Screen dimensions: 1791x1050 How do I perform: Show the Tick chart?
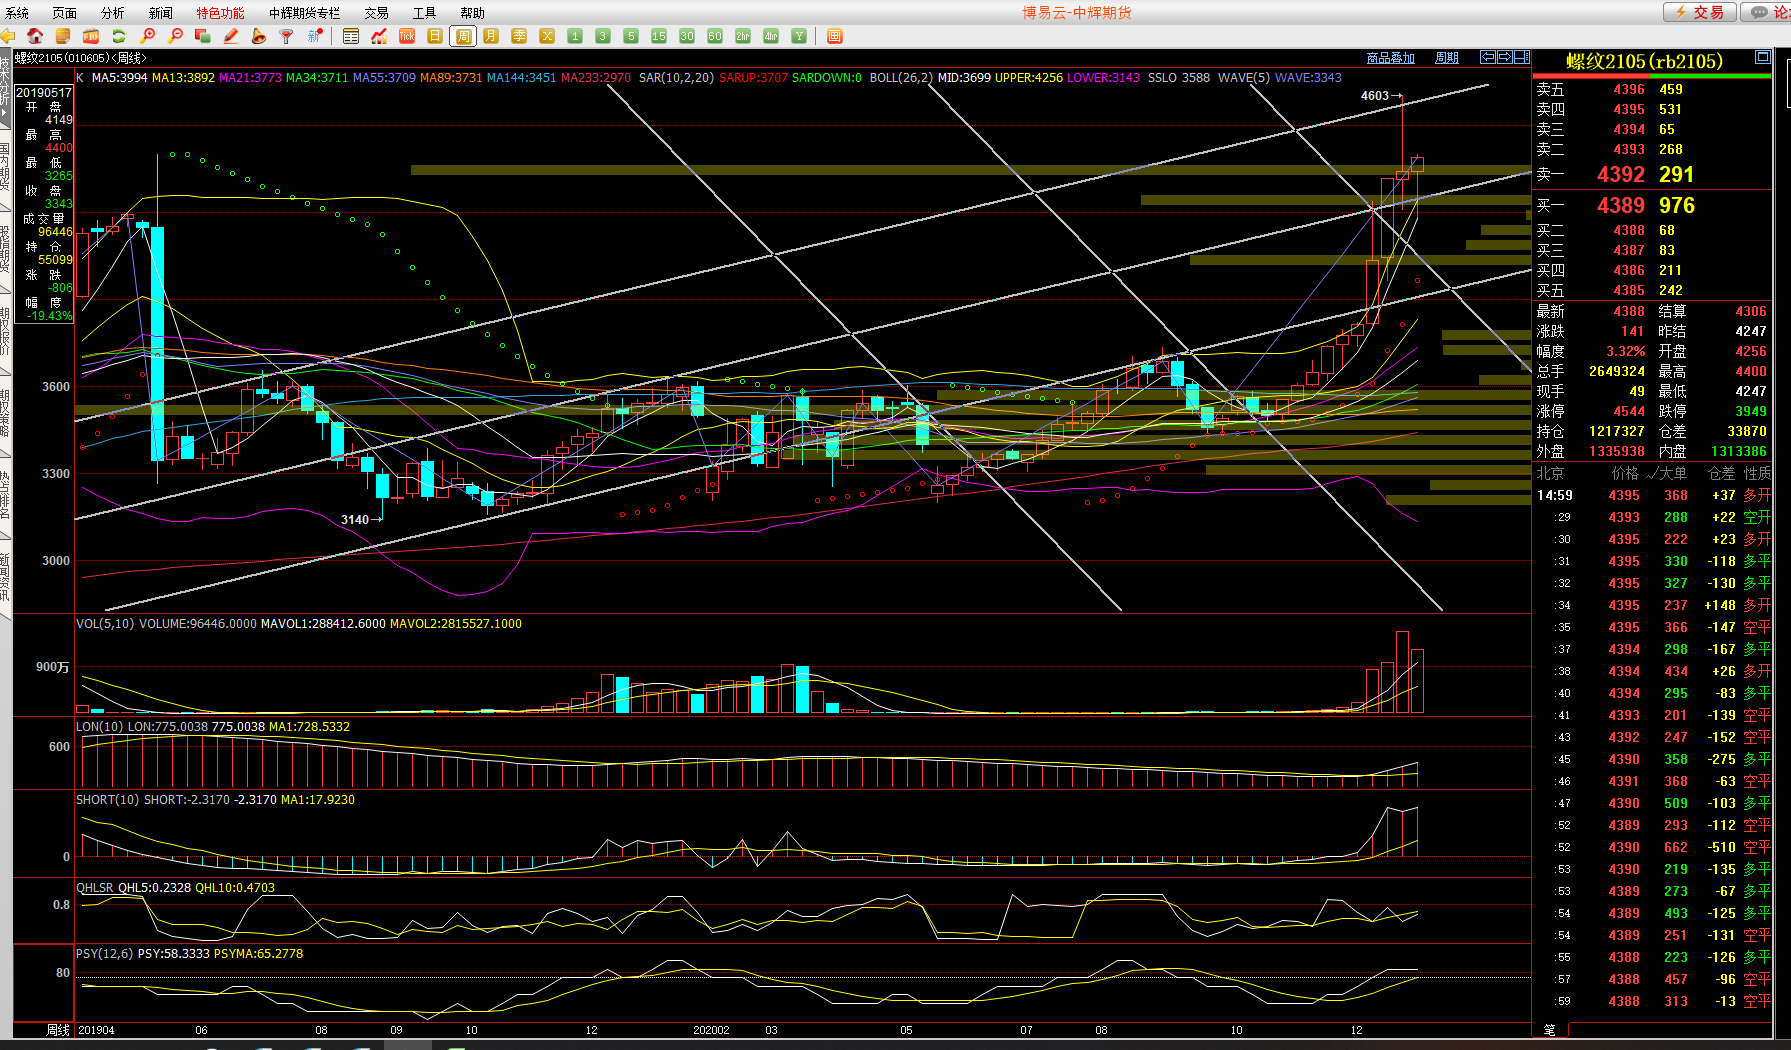(407, 36)
